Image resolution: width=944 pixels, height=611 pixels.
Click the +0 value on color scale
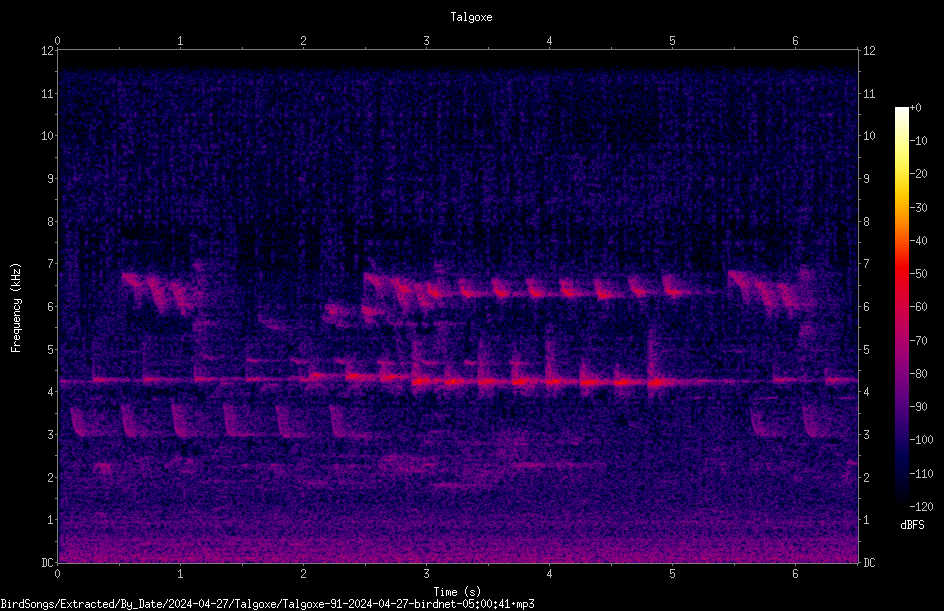coord(915,108)
